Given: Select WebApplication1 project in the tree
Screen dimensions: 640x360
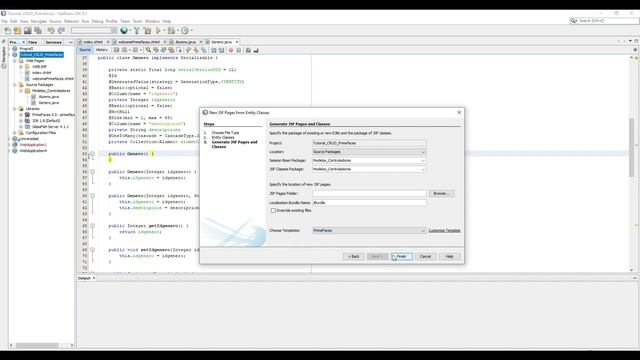Looking at the screenshot, I should point(33,145).
